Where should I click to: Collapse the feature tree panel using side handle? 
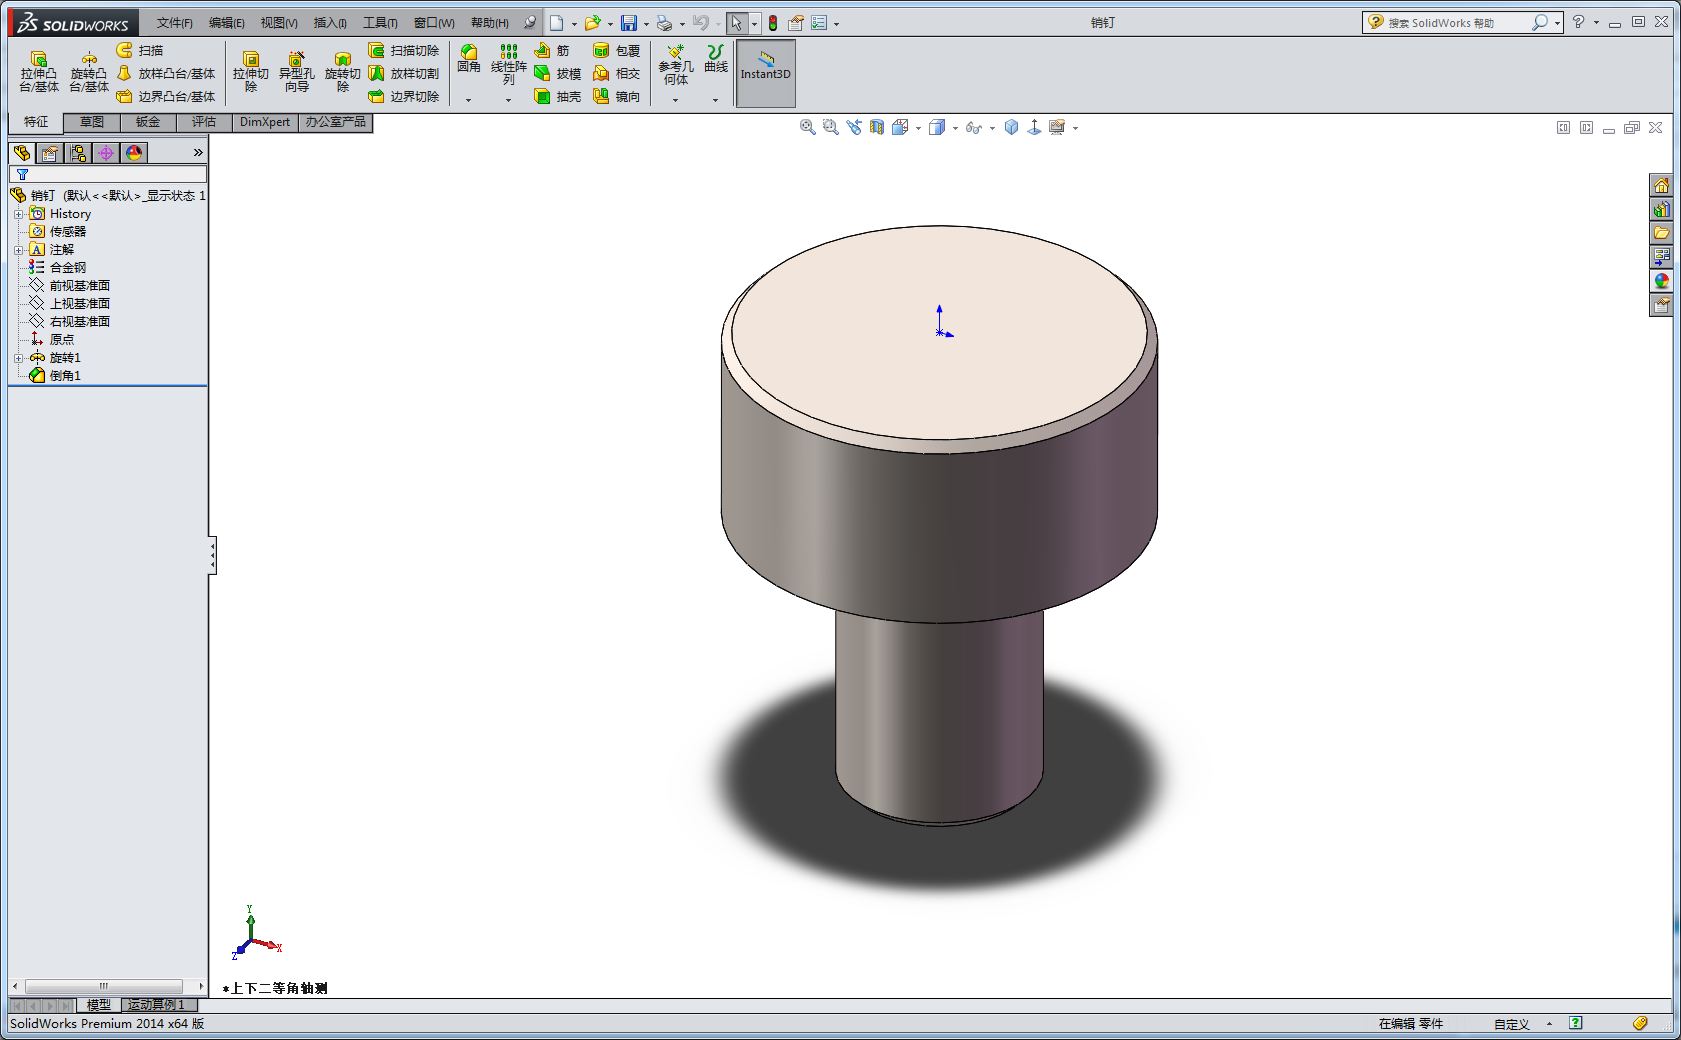pos(212,555)
